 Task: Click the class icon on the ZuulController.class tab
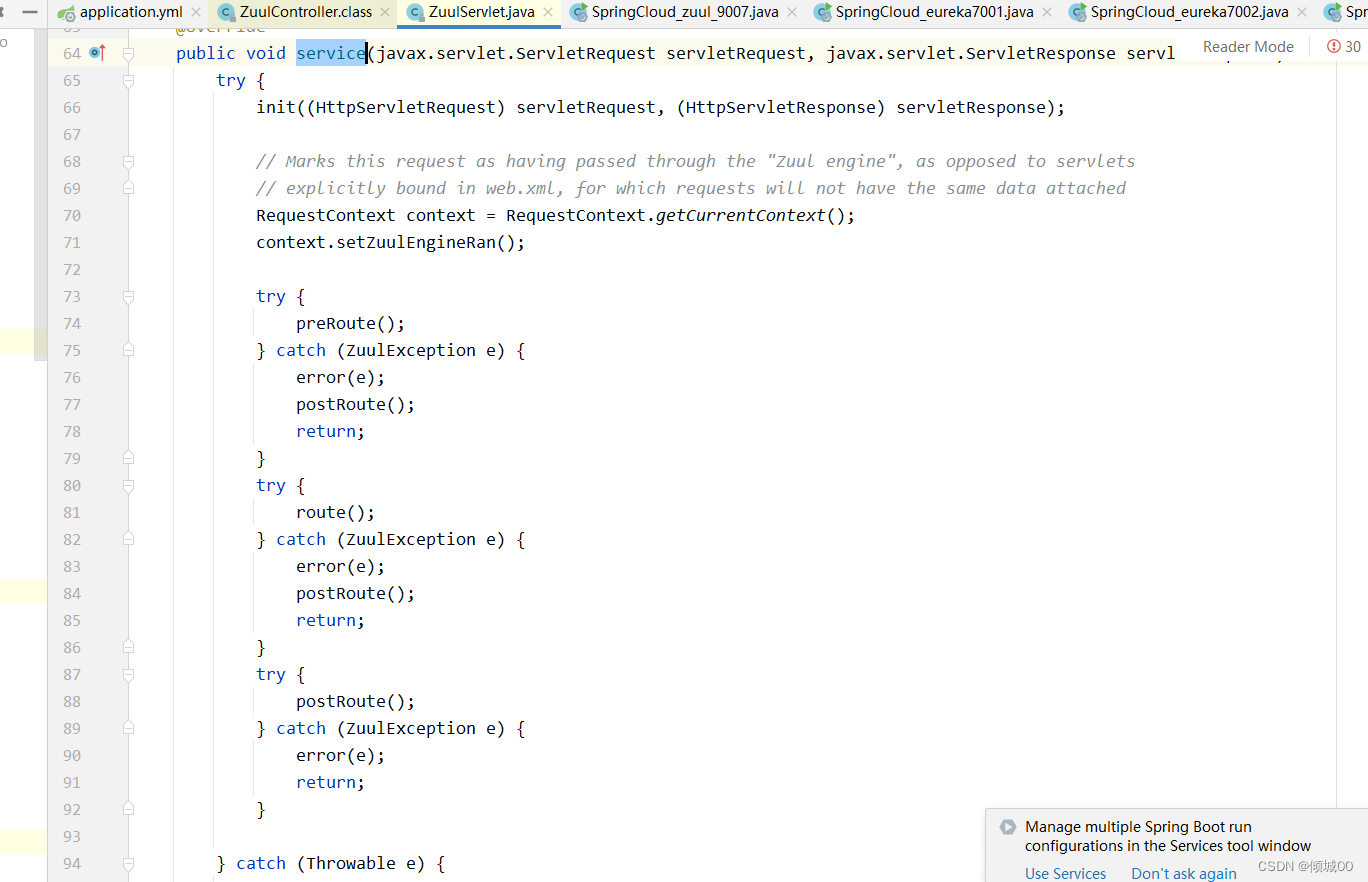(227, 13)
